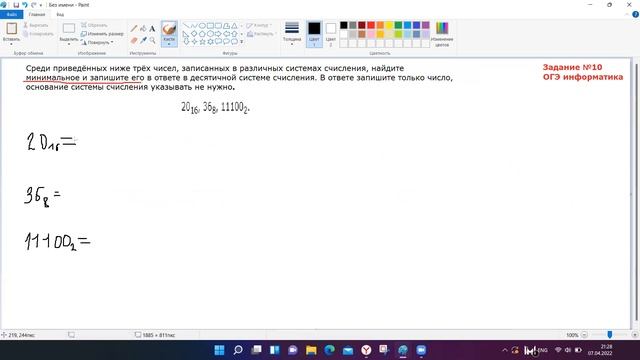This screenshot has width=640, height=360.
Task: Pick the purple color swatch
Action: tap(426, 25)
